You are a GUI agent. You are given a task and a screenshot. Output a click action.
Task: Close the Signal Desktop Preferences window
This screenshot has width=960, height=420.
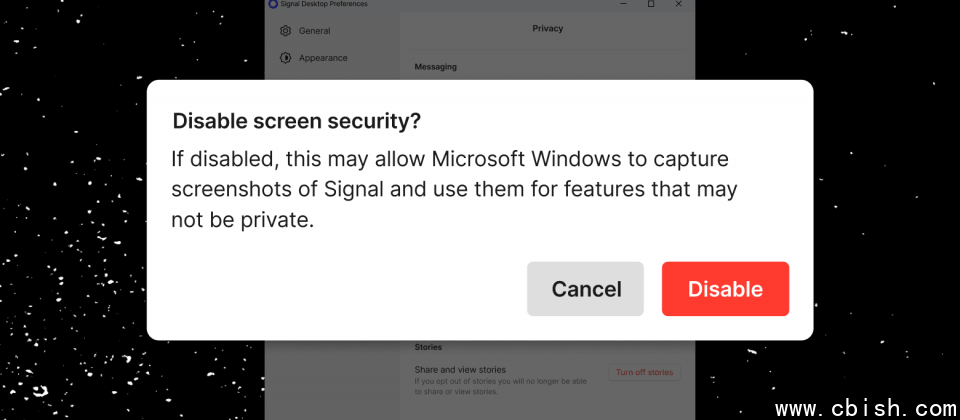678,4
